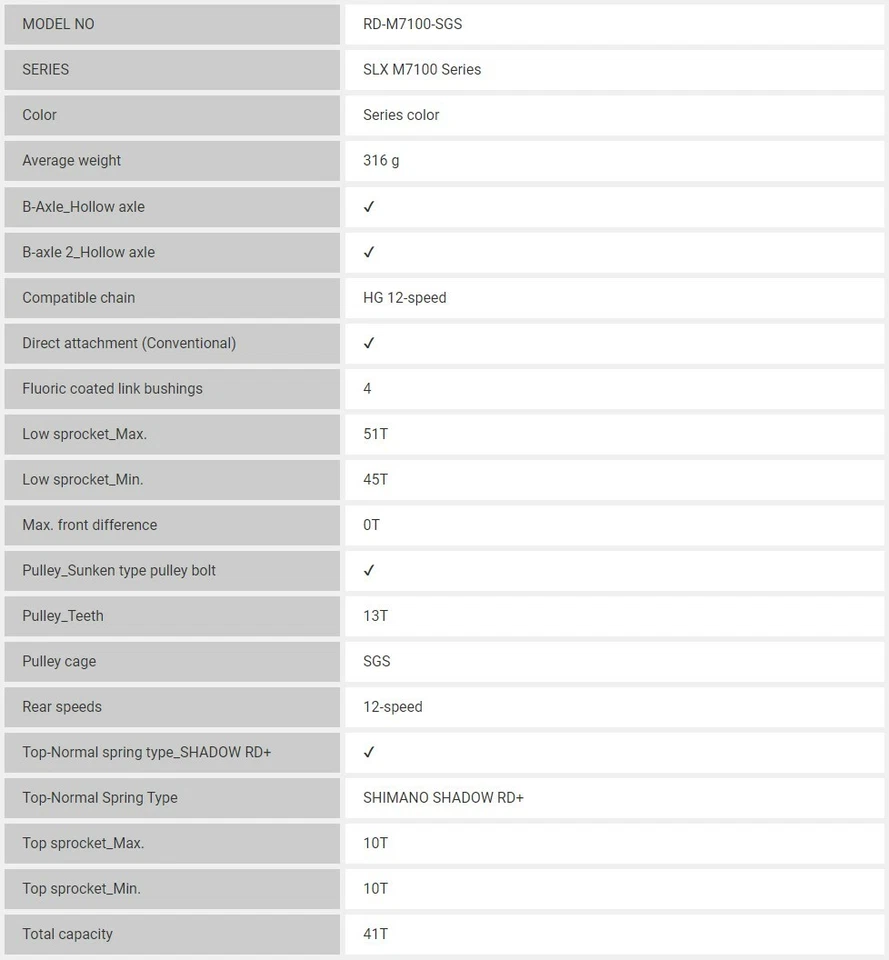
Task: Click the HG 12-speed chain value
Action: coord(405,297)
